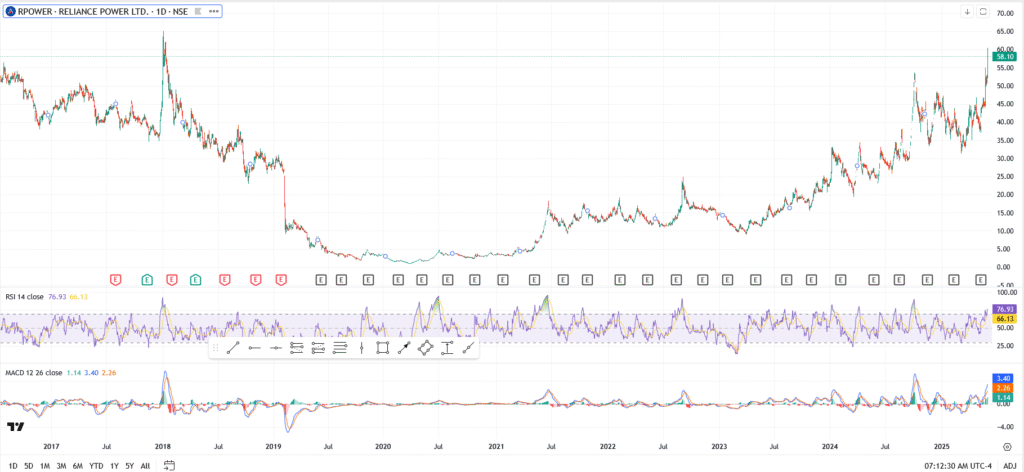Select the trend line drawing tool

click(x=232, y=348)
